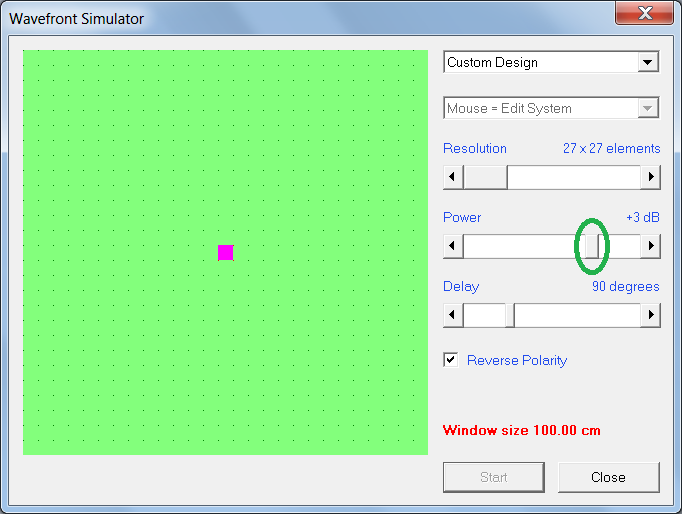Increase Delay with the right arrow
This screenshot has height=514, width=682.
[651, 315]
